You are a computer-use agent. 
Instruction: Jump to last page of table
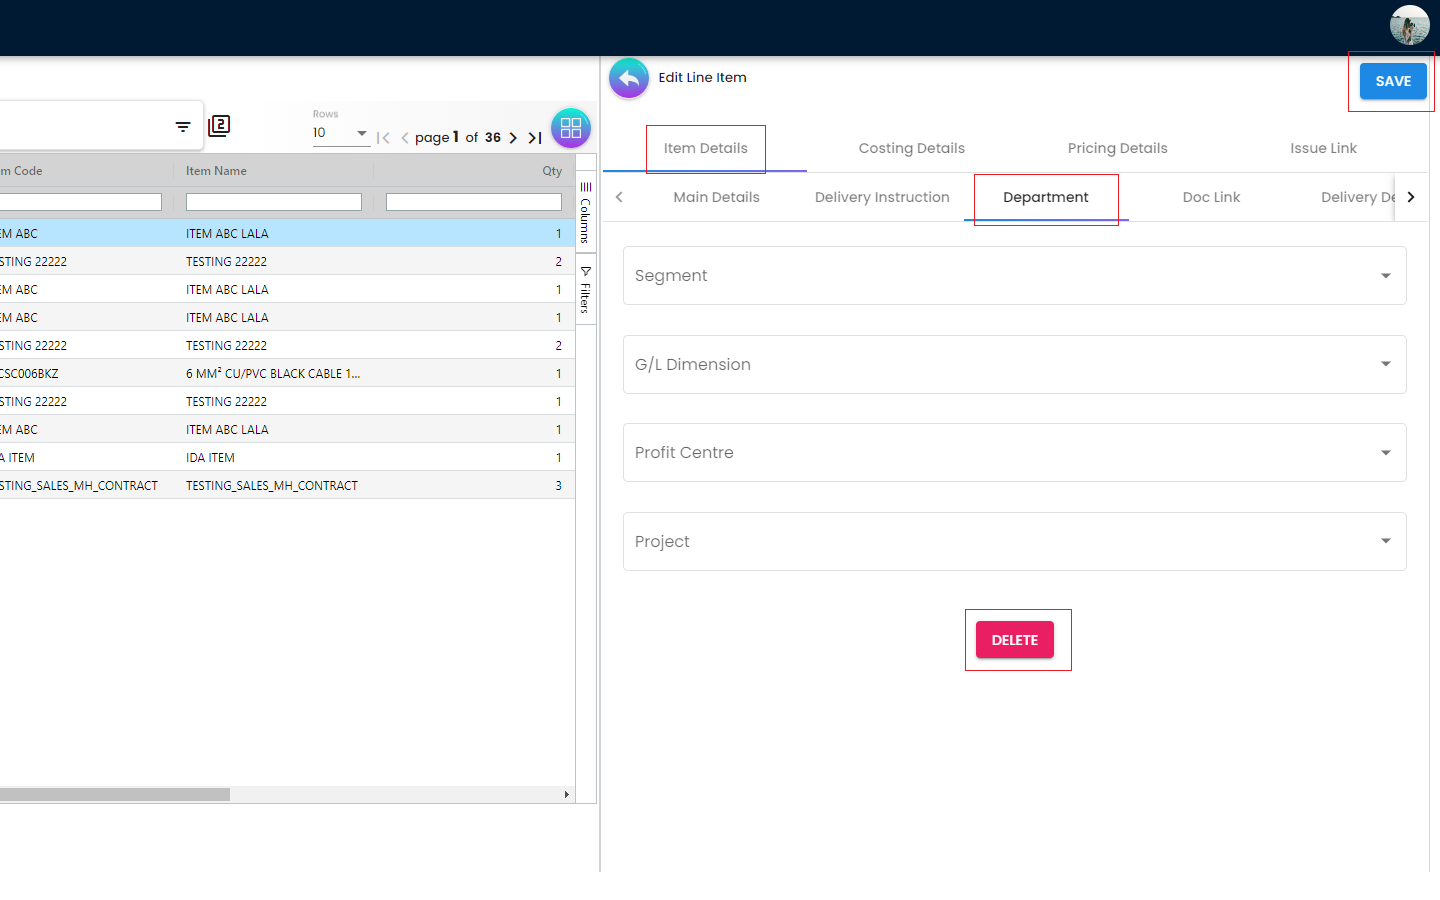535,138
